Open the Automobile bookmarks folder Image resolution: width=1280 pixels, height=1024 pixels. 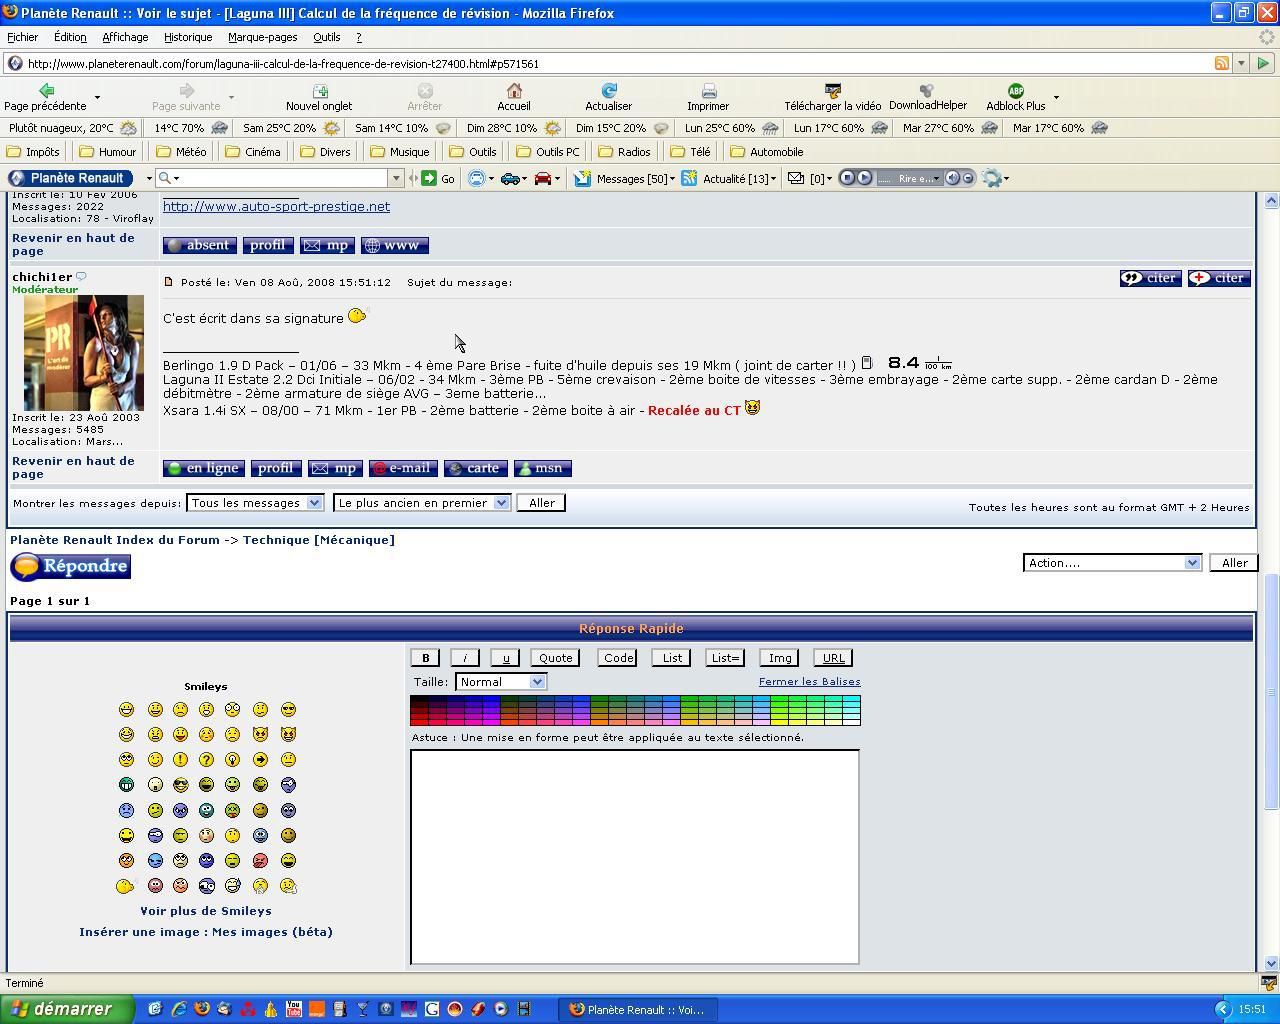click(767, 152)
